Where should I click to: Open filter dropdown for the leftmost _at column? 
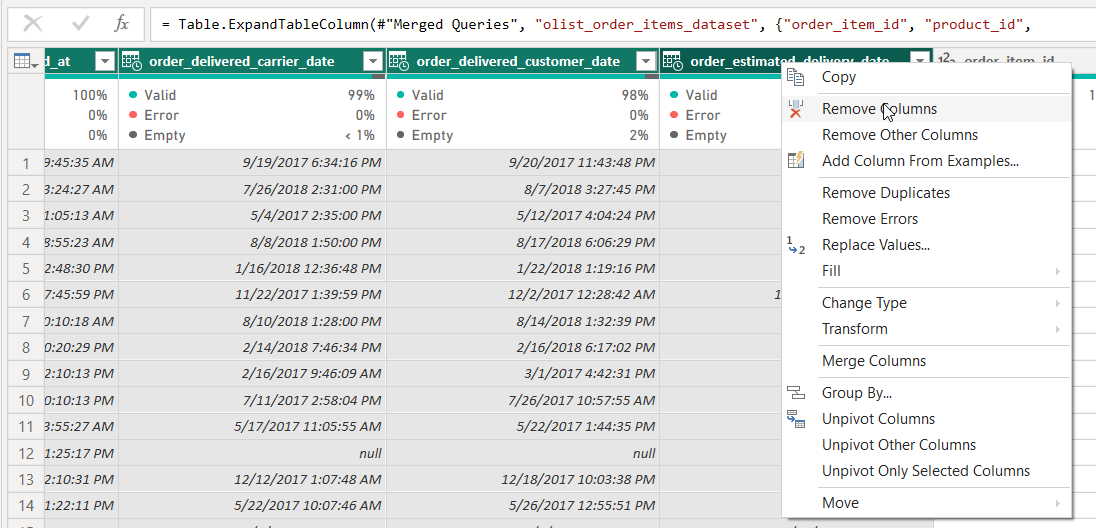105,62
